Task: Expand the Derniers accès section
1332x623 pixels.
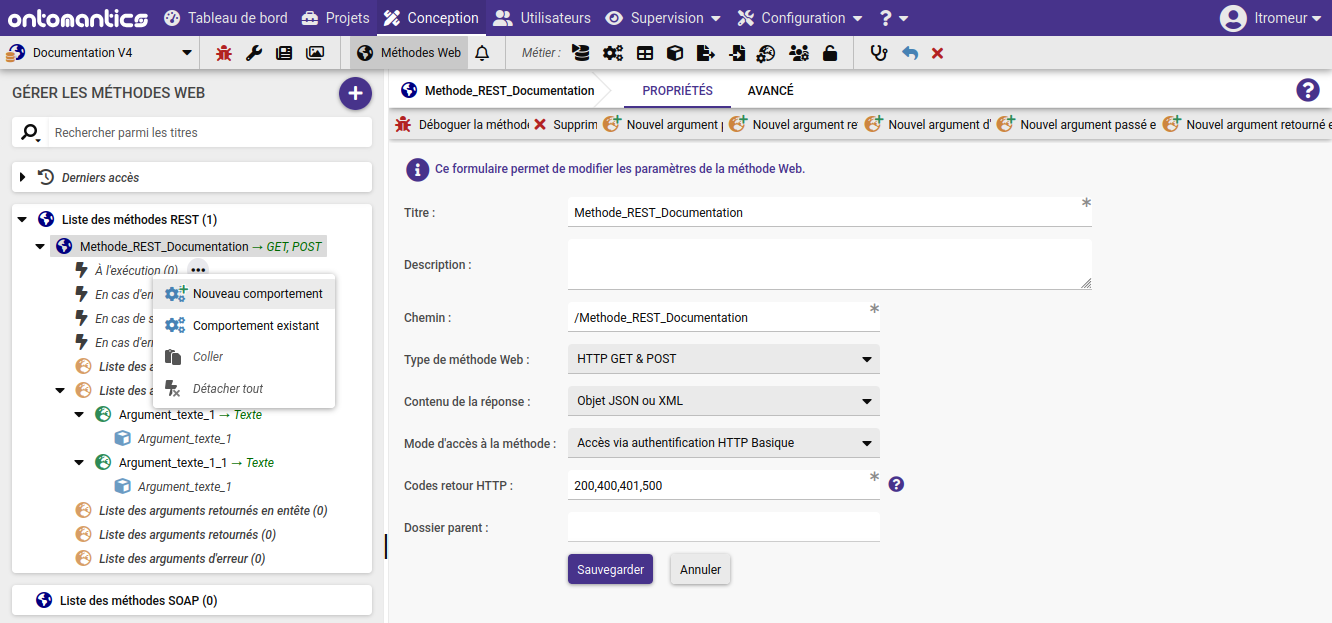Action: click(23, 178)
